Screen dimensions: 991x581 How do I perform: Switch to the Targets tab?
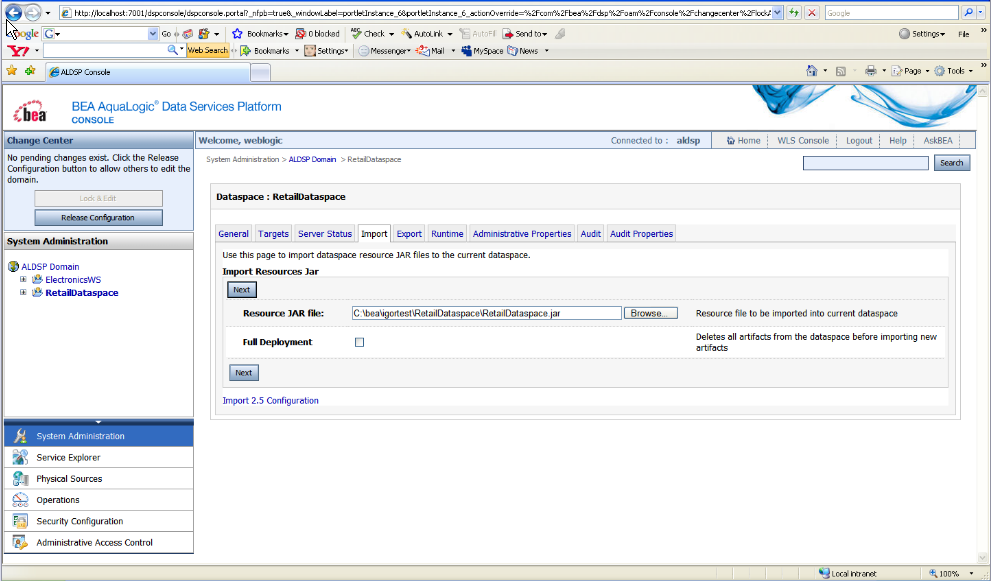tap(273, 233)
